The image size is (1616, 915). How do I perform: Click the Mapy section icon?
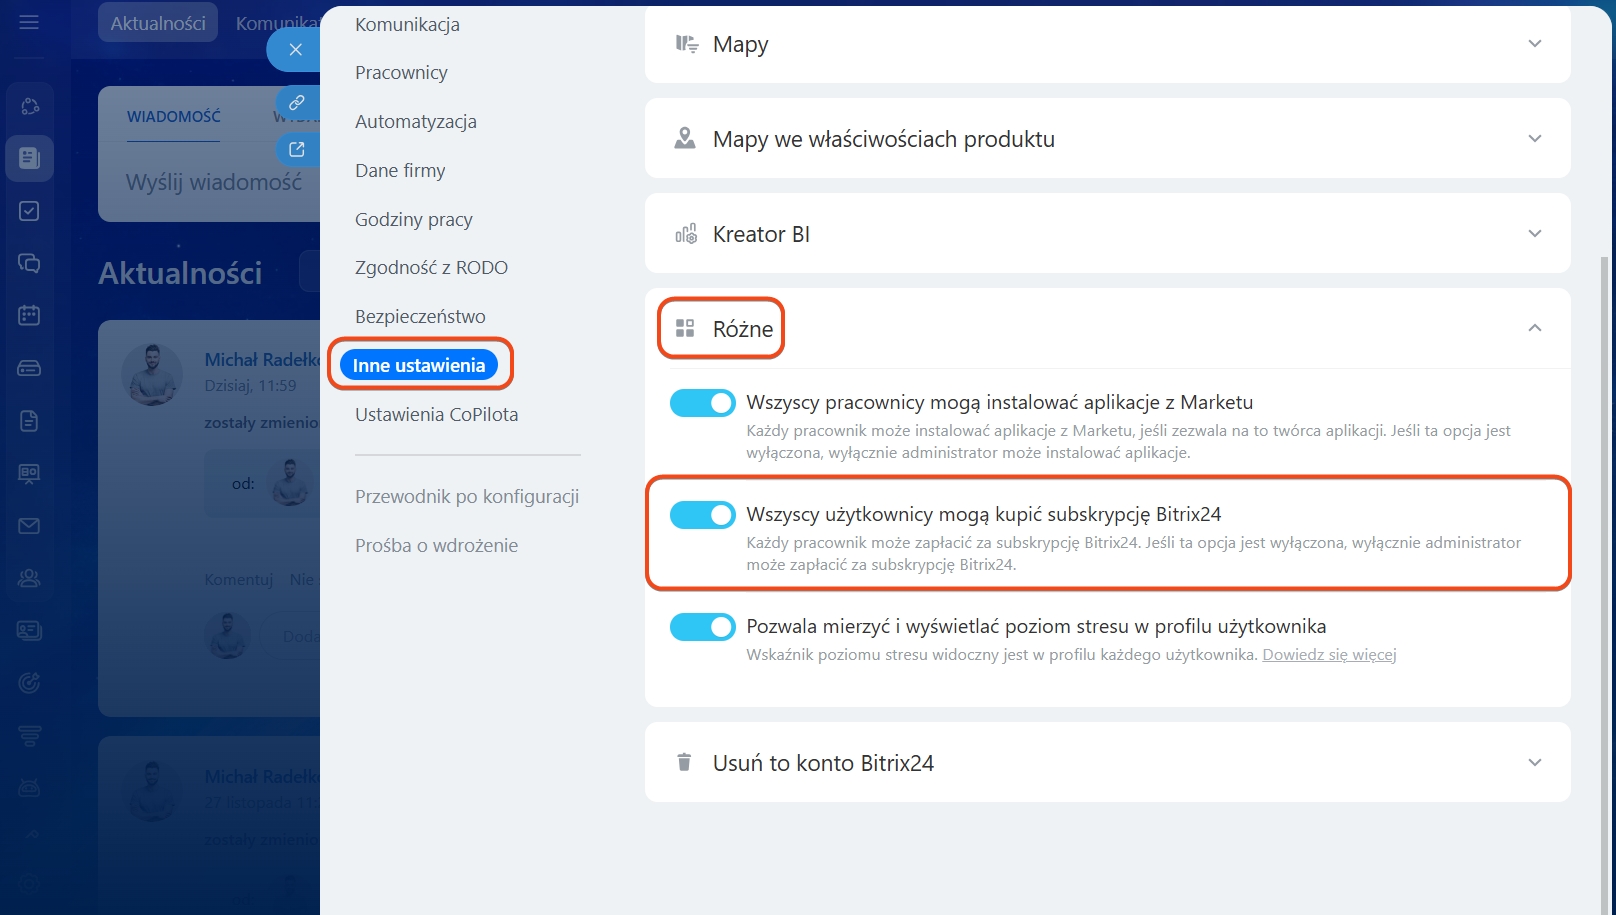pos(686,44)
